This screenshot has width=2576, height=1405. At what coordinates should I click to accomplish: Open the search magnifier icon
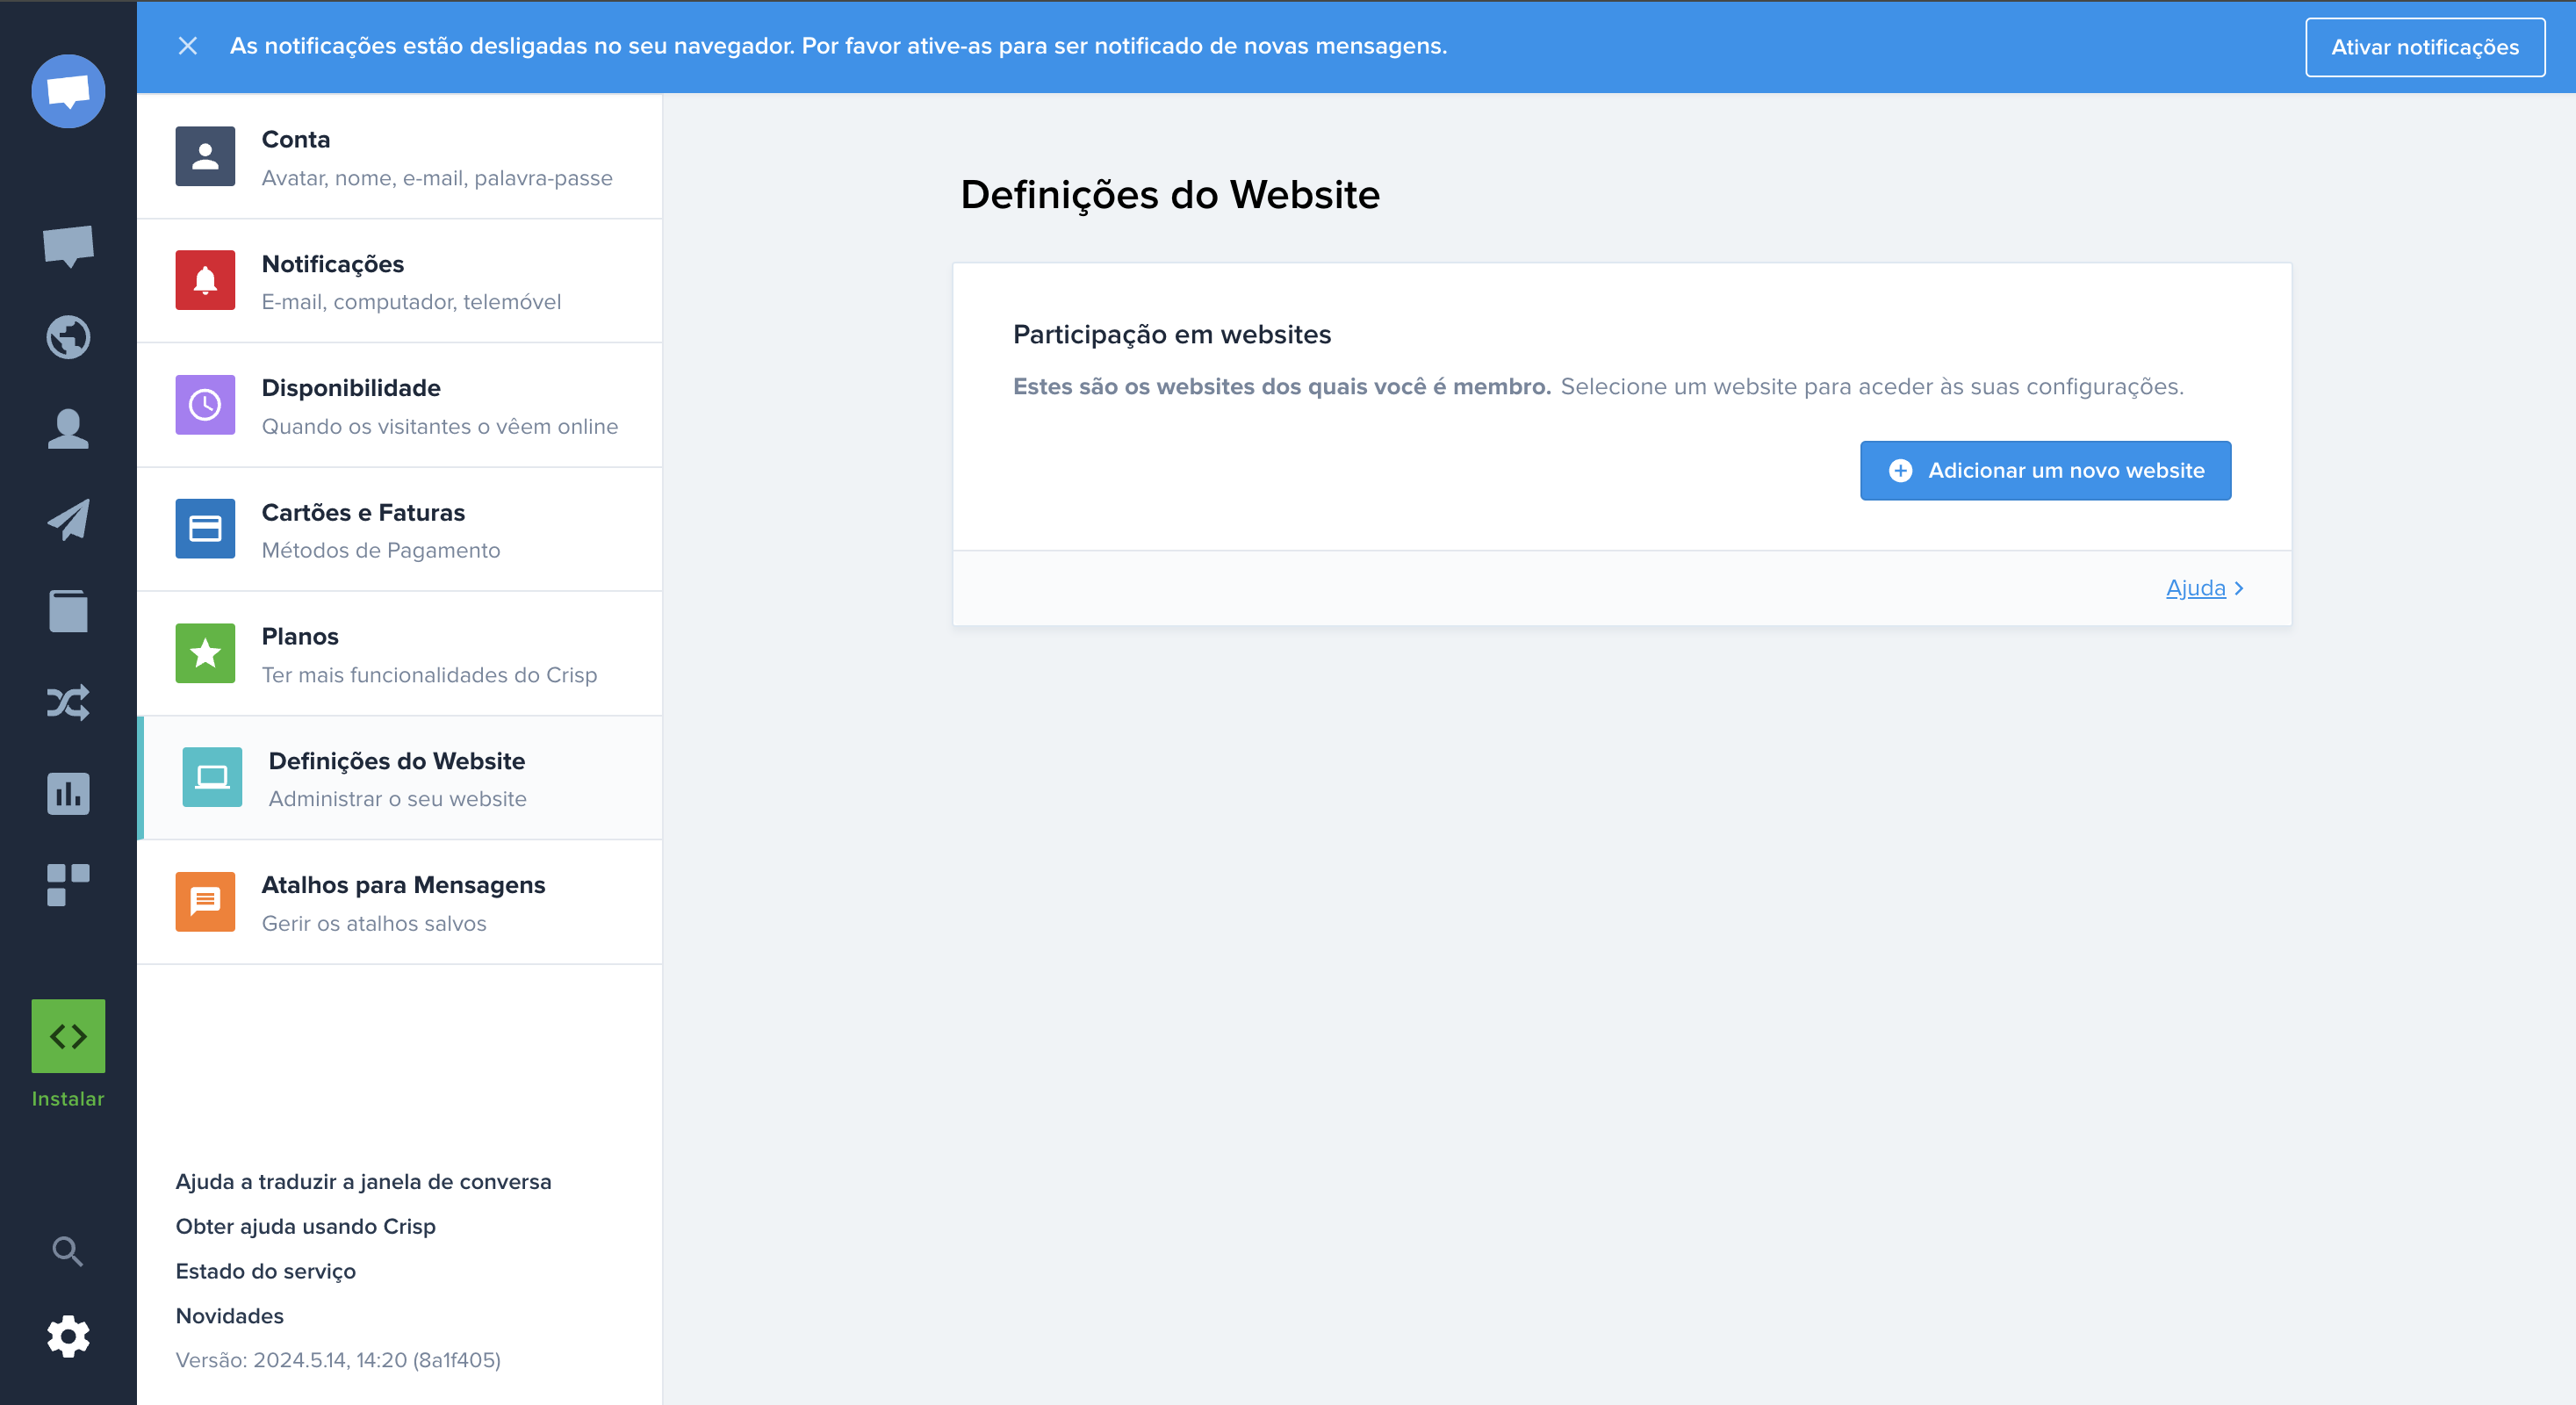tap(68, 1251)
